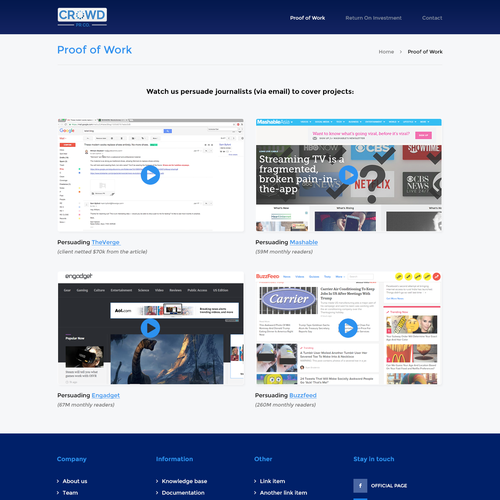Follow the Mashable link
Viewport: 500px width, 500px height.
pyautogui.click(x=304, y=242)
